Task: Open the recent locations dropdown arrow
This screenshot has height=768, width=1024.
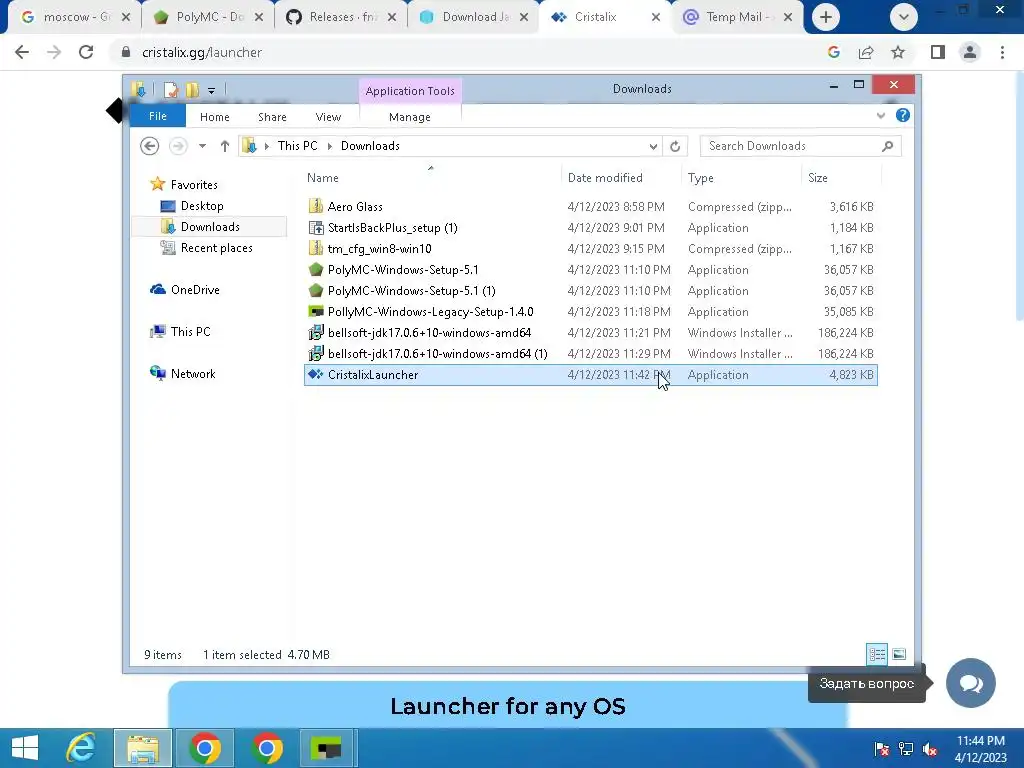Action: [x=202, y=146]
